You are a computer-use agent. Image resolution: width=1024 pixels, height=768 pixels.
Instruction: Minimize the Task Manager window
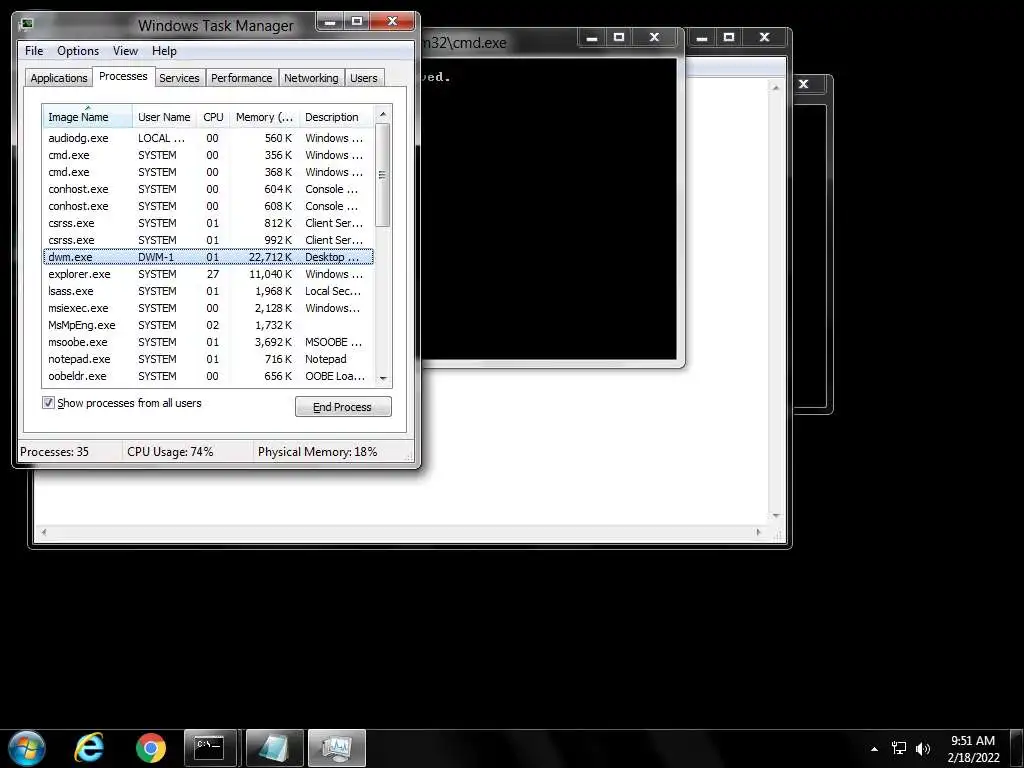[330, 22]
